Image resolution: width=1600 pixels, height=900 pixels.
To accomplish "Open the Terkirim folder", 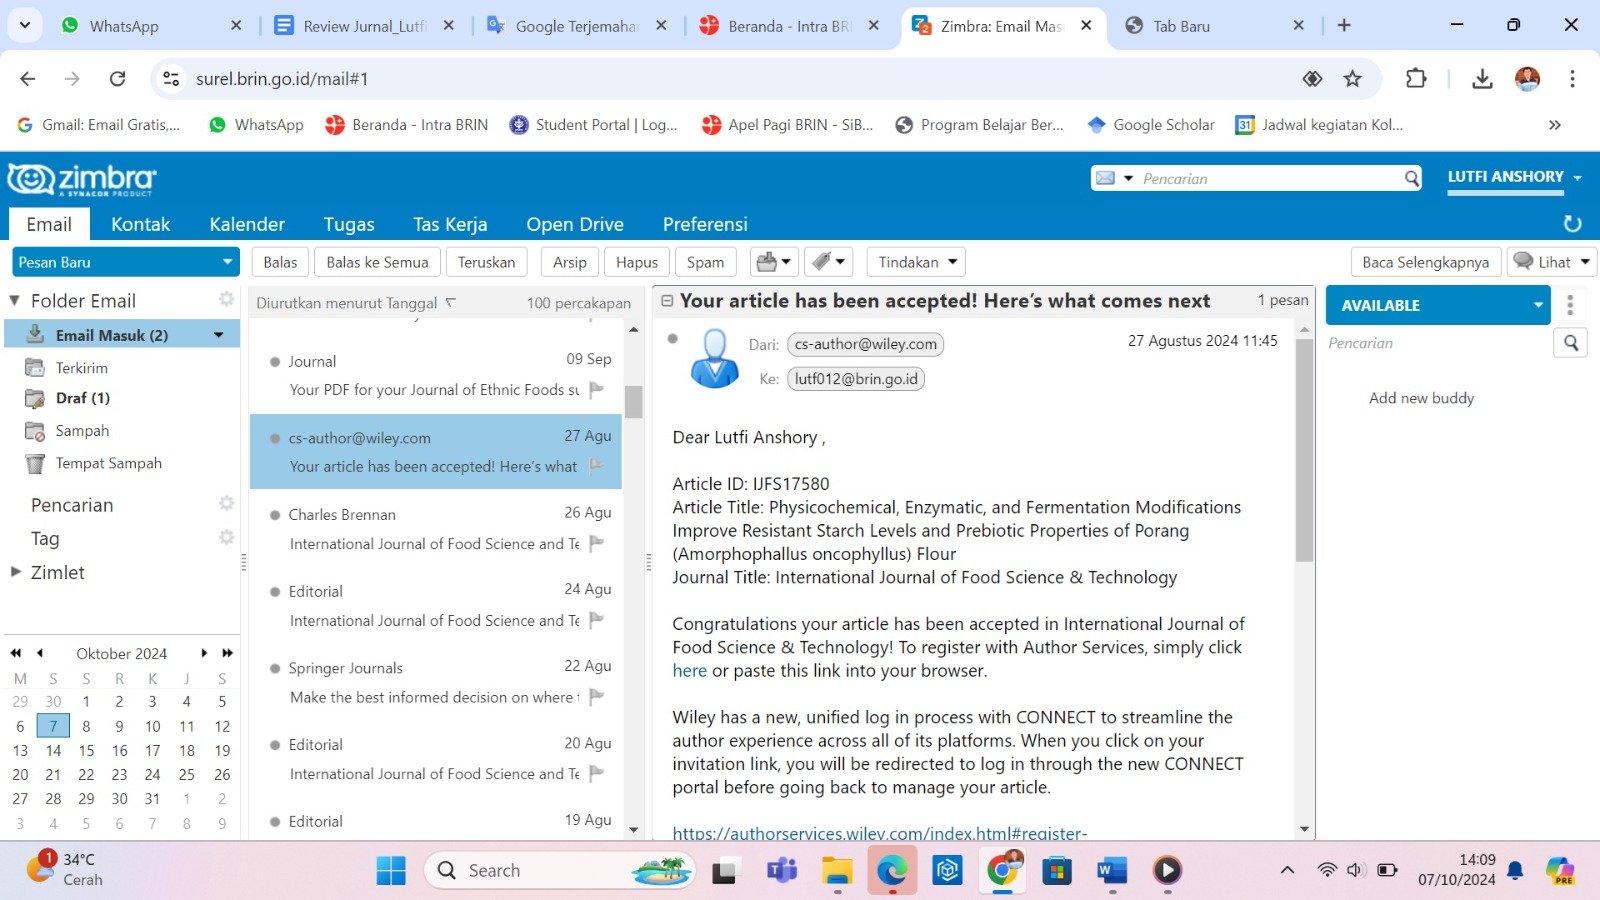I will click(82, 368).
